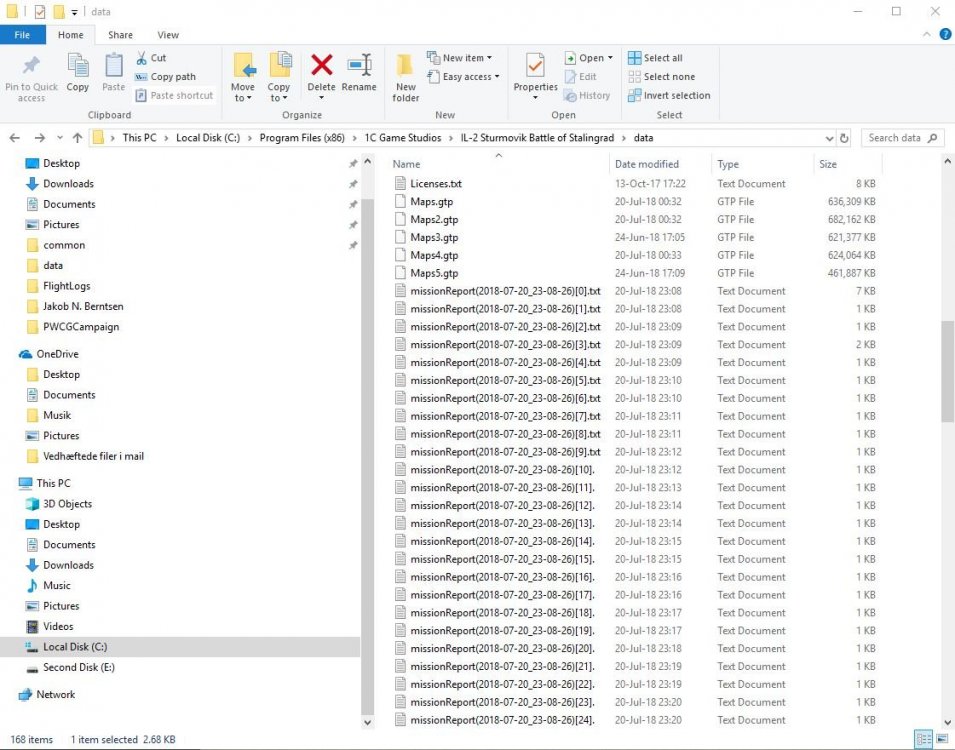Open the Properties icon in the ribbon

click(x=535, y=74)
